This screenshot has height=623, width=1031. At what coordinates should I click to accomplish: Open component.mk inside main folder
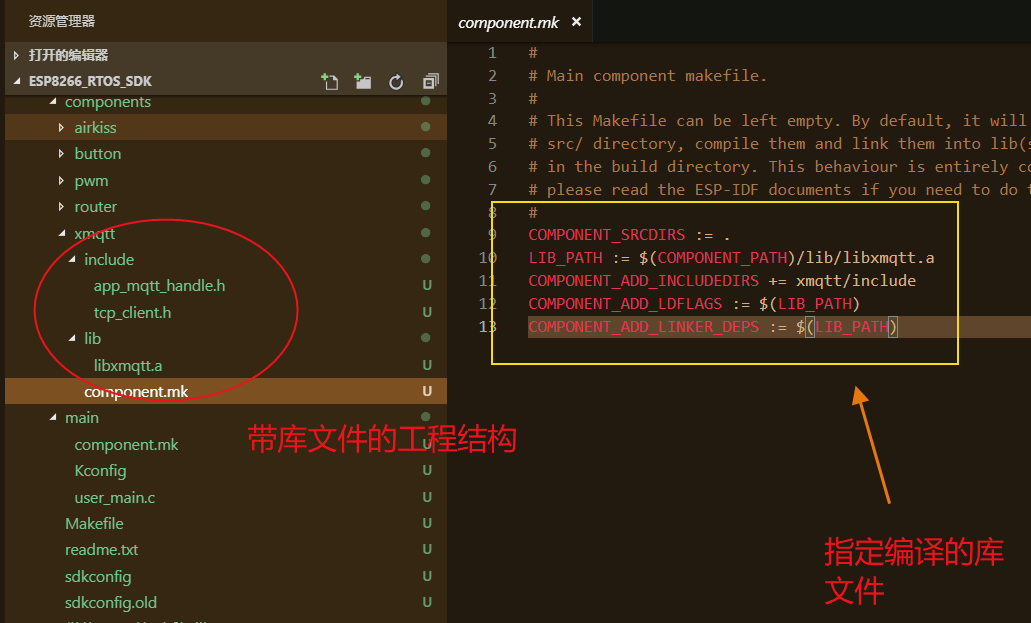[x=126, y=445]
